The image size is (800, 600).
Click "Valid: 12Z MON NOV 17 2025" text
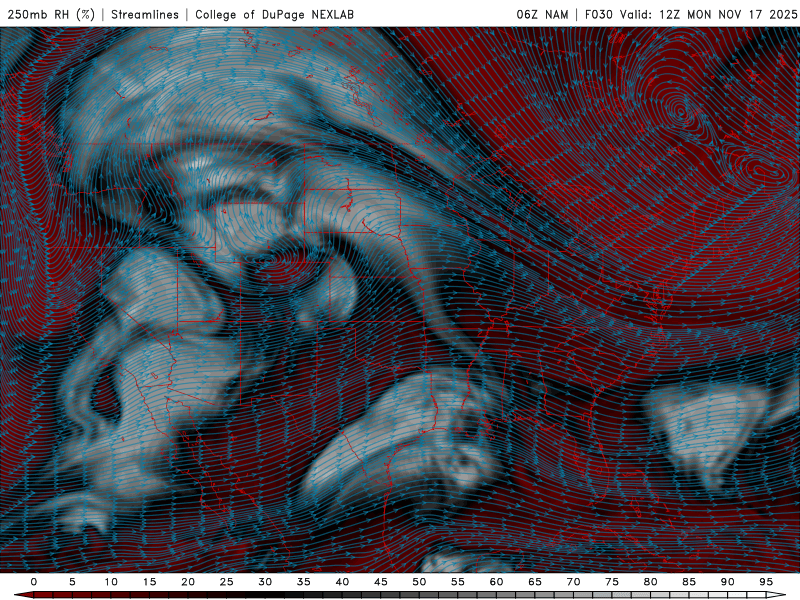click(x=708, y=14)
